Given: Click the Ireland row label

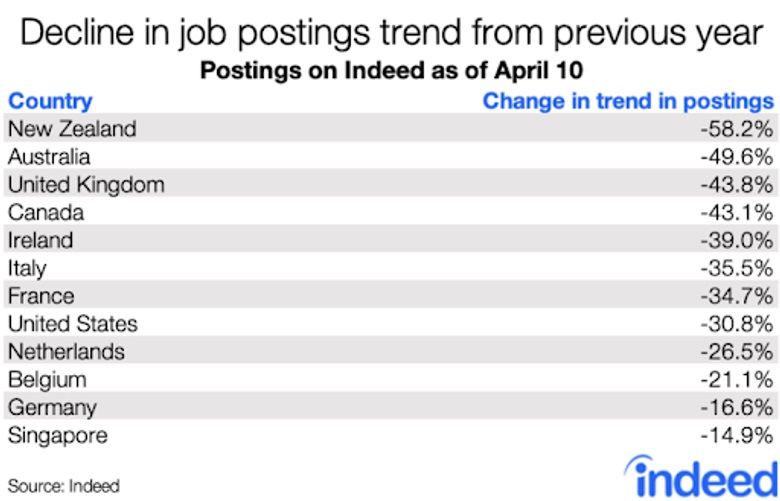Looking at the screenshot, I should coord(41,240).
